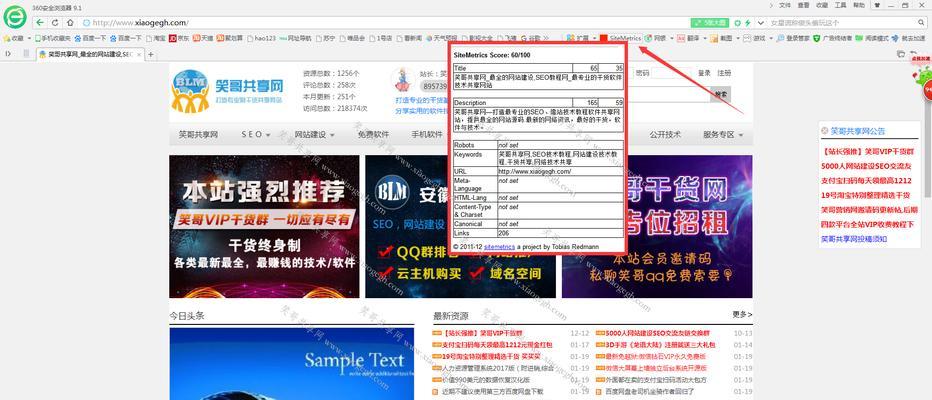This screenshot has height=400, width=932.
Task: Open the 扩展 extensions button
Action: [x=578, y=38]
